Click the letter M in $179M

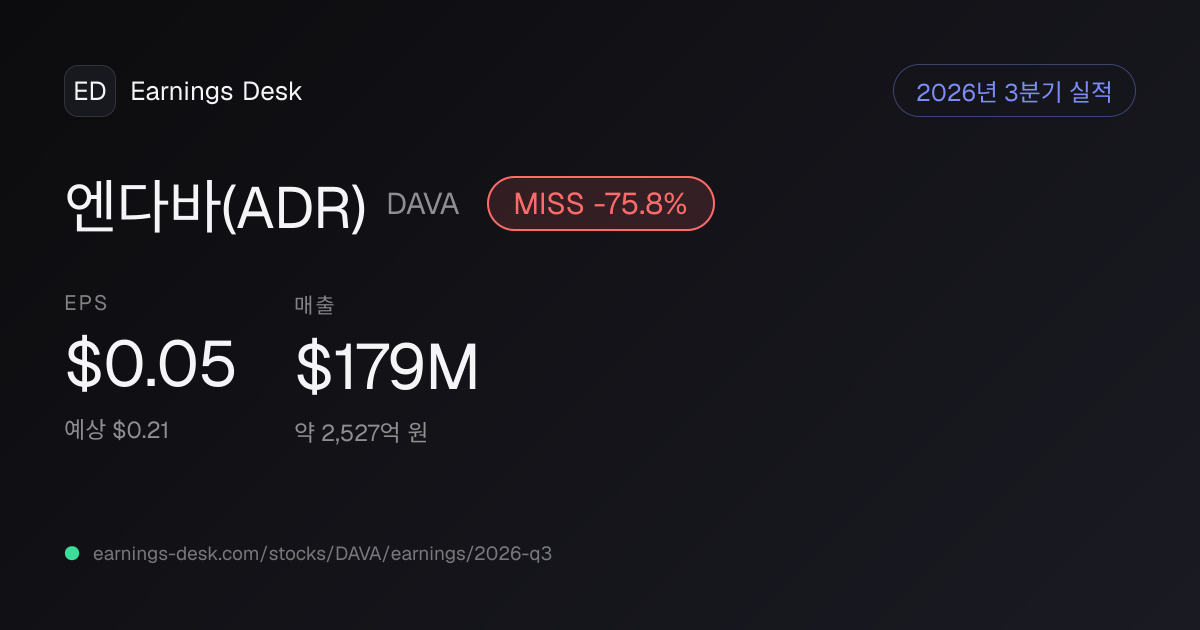pos(453,367)
